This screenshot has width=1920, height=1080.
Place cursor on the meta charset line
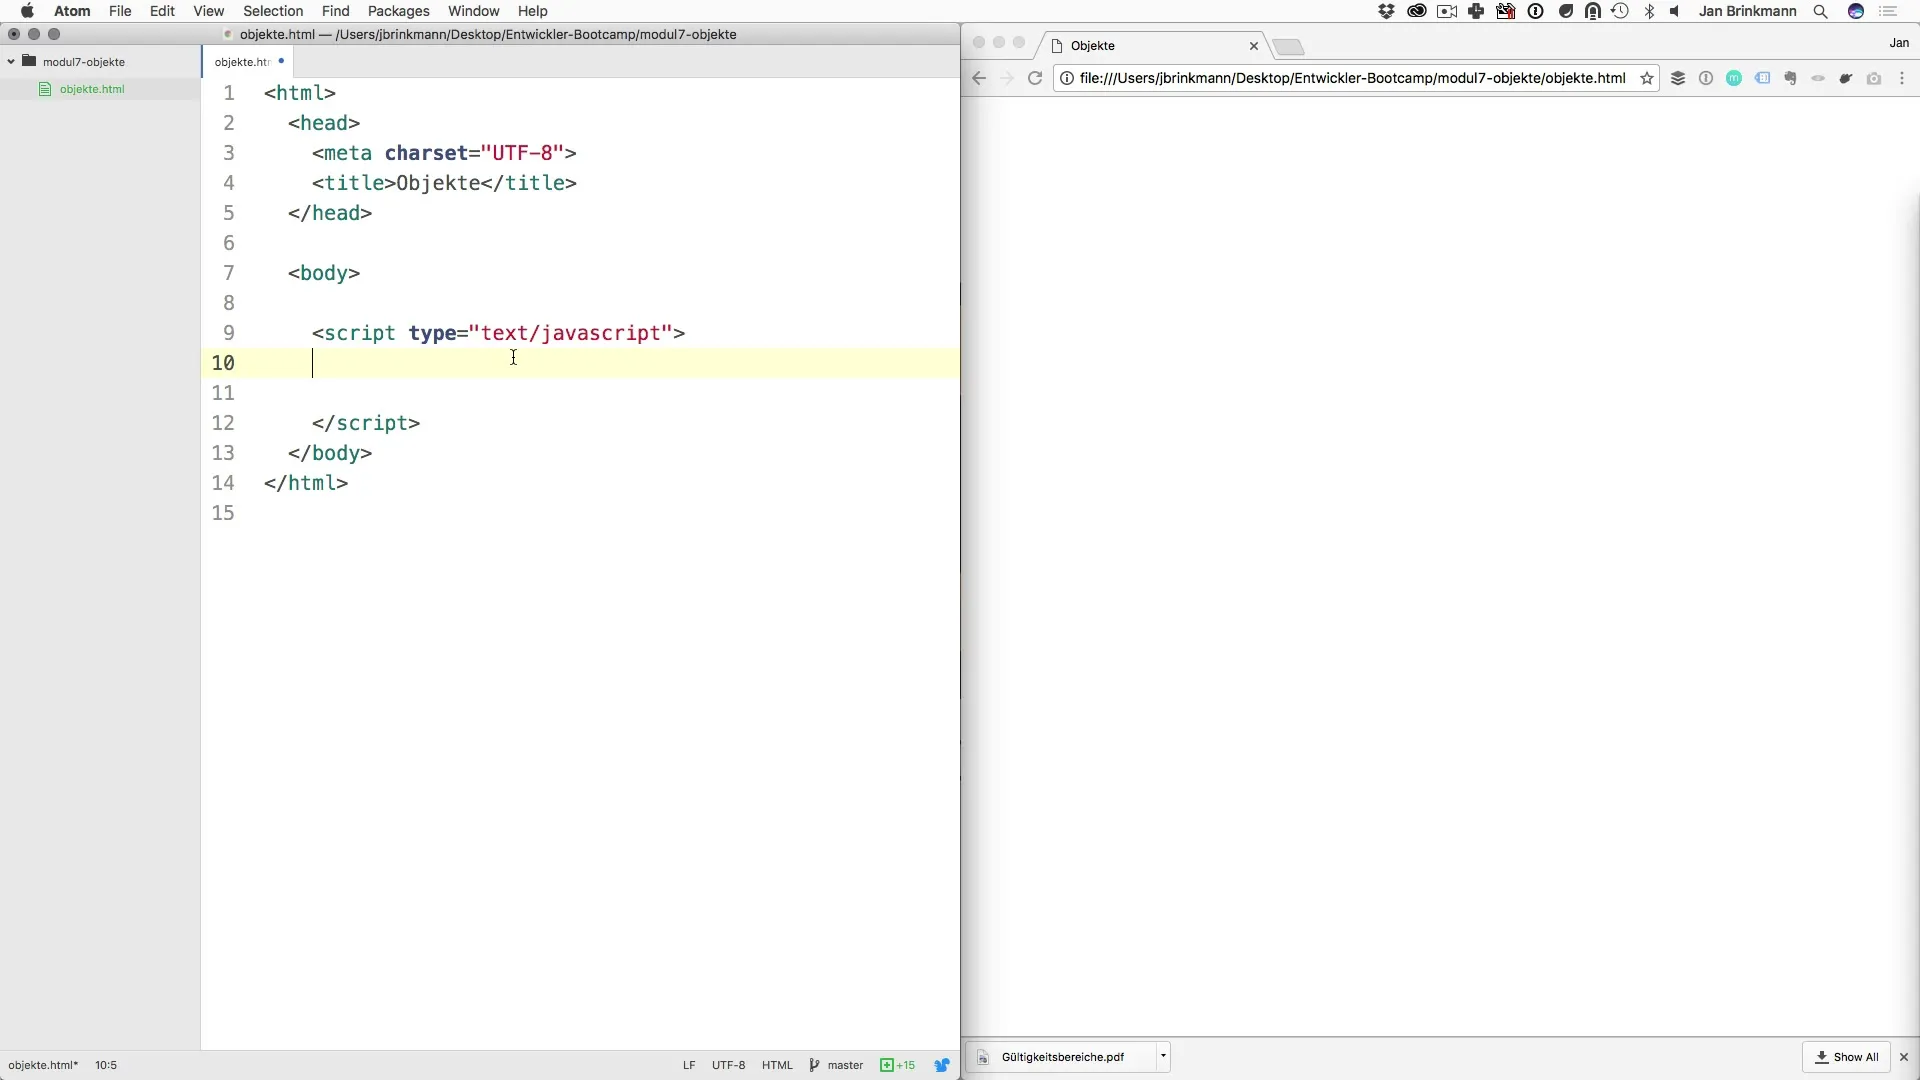pos(444,153)
